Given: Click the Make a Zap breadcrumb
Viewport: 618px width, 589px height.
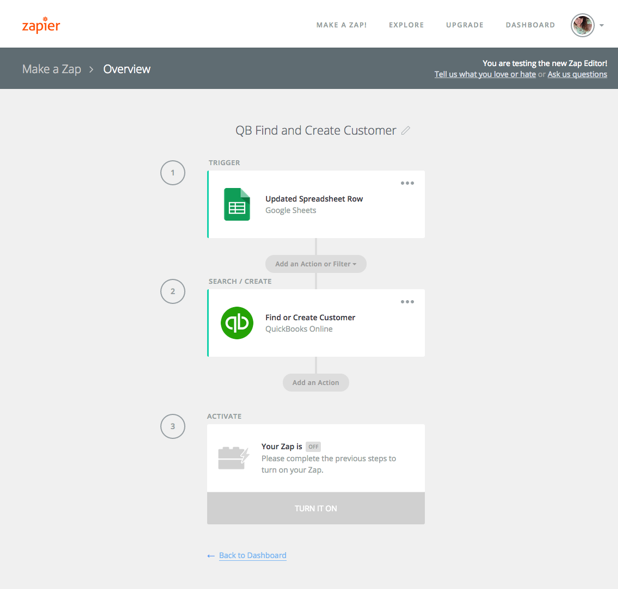Looking at the screenshot, I should (52, 69).
